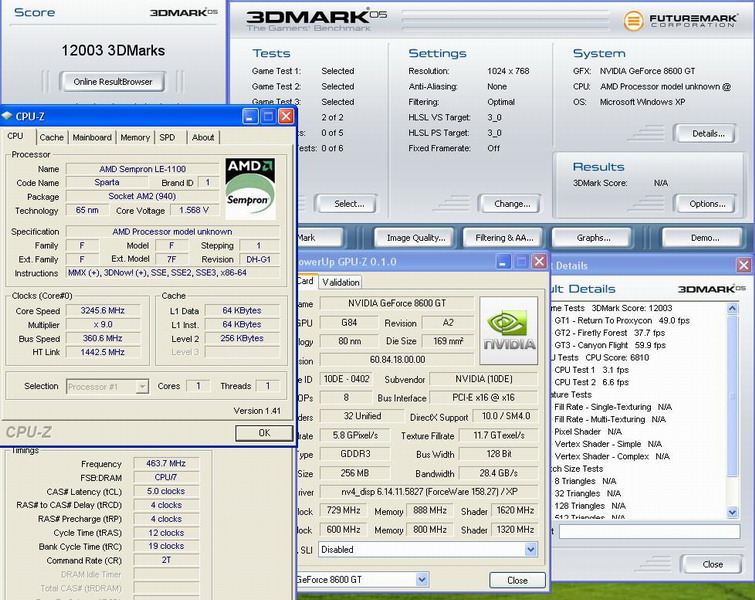Click the NVIDIA logo in GPU-Z
This screenshot has width=755, height=600.
pyautogui.click(x=508, y=330)
